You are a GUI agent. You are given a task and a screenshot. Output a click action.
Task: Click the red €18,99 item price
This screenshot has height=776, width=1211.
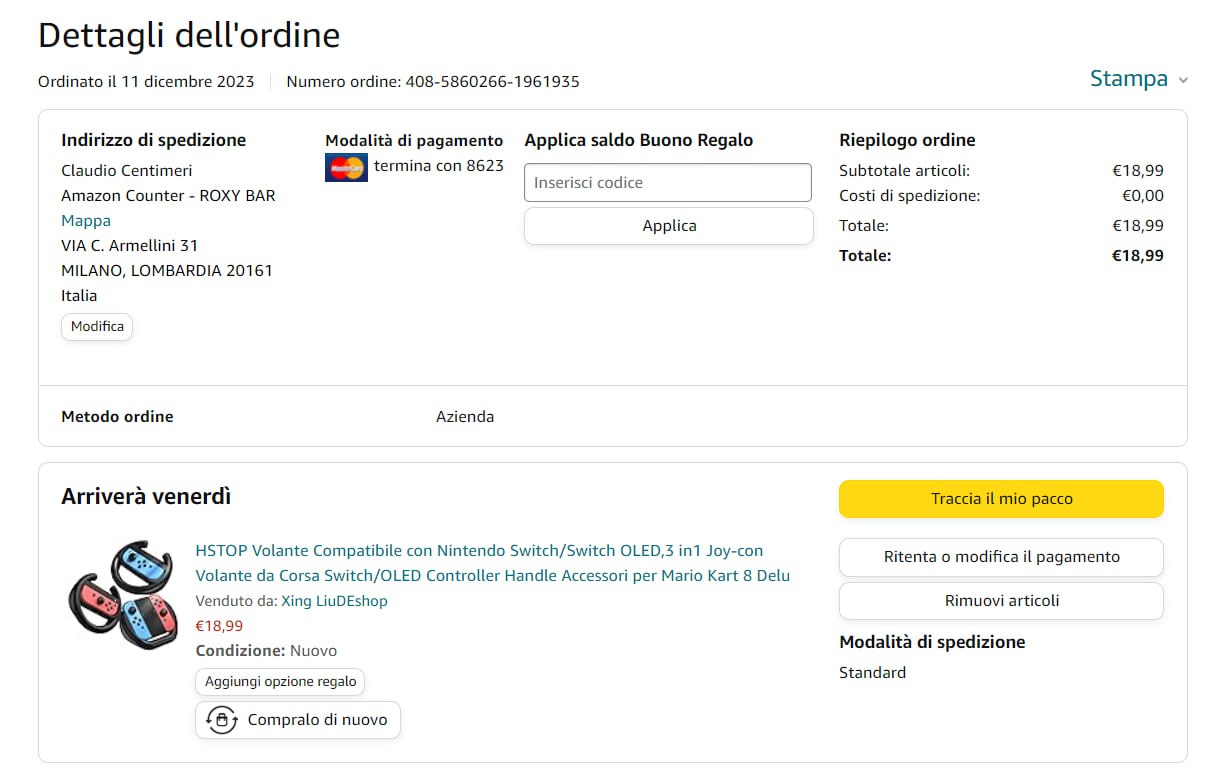pyautogui.click(x=219, y=626)
